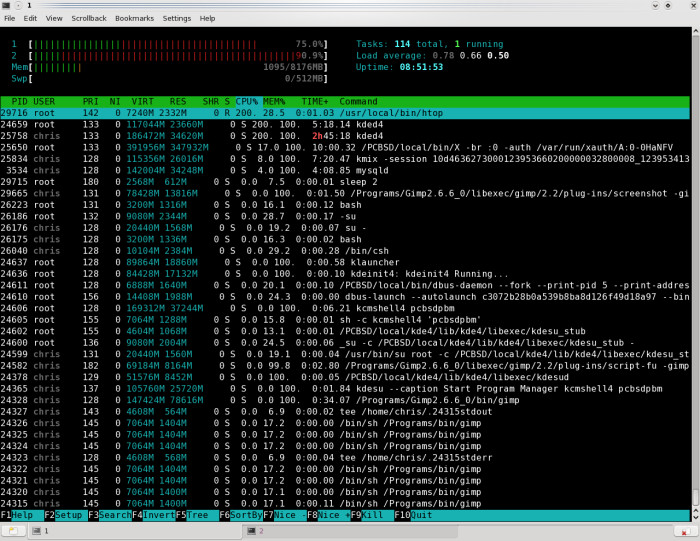Click the VIRT column header

tap(142, 101)
